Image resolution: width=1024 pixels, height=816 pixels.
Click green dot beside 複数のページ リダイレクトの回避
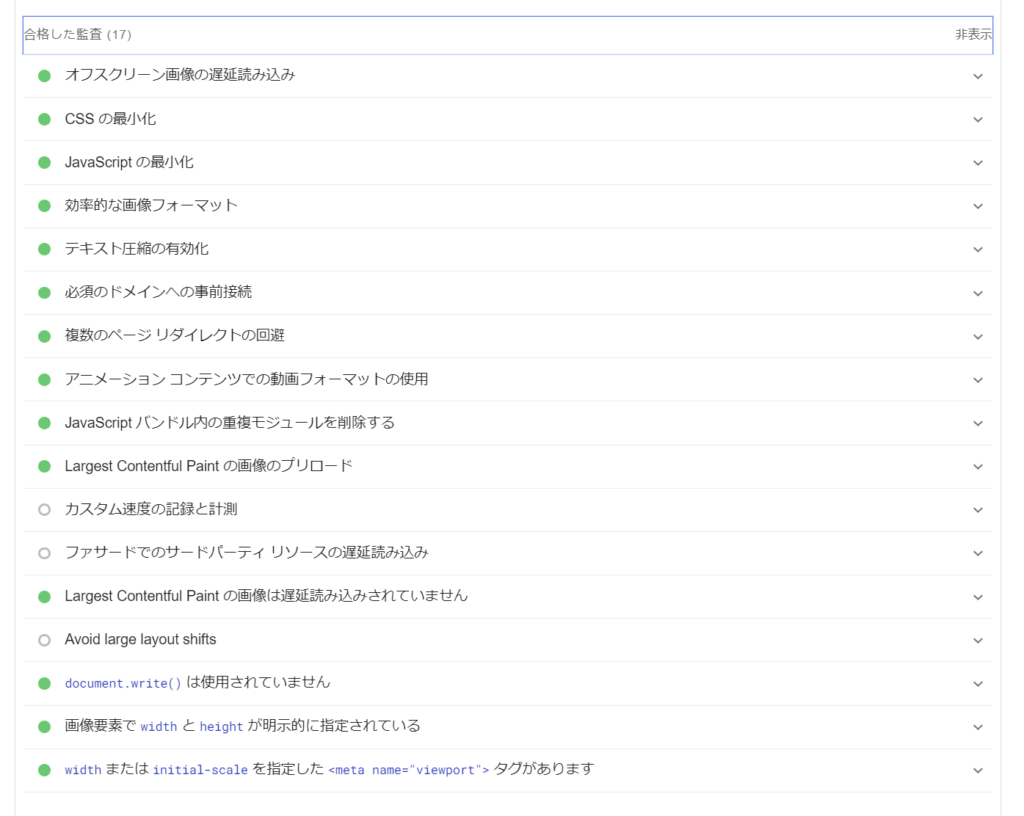point(44,336)
